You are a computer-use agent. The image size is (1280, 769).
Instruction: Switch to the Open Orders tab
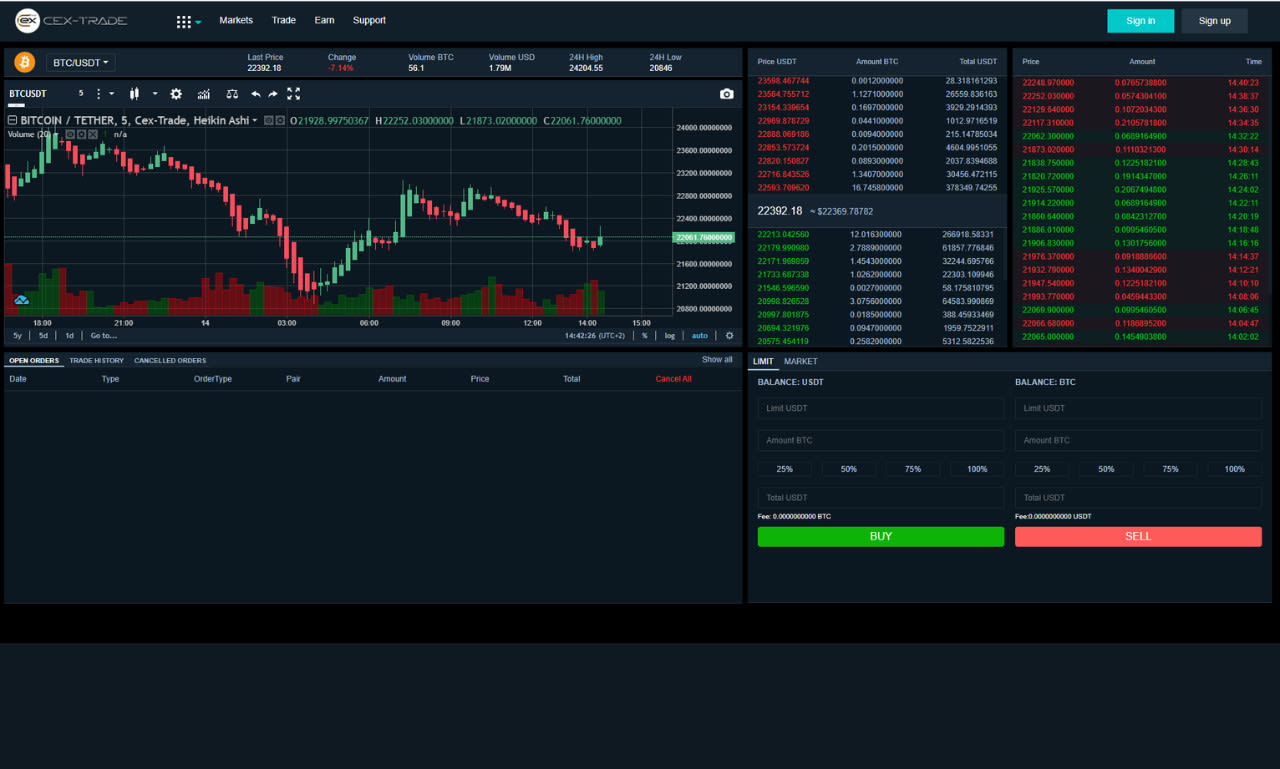(x=34, y=360)
